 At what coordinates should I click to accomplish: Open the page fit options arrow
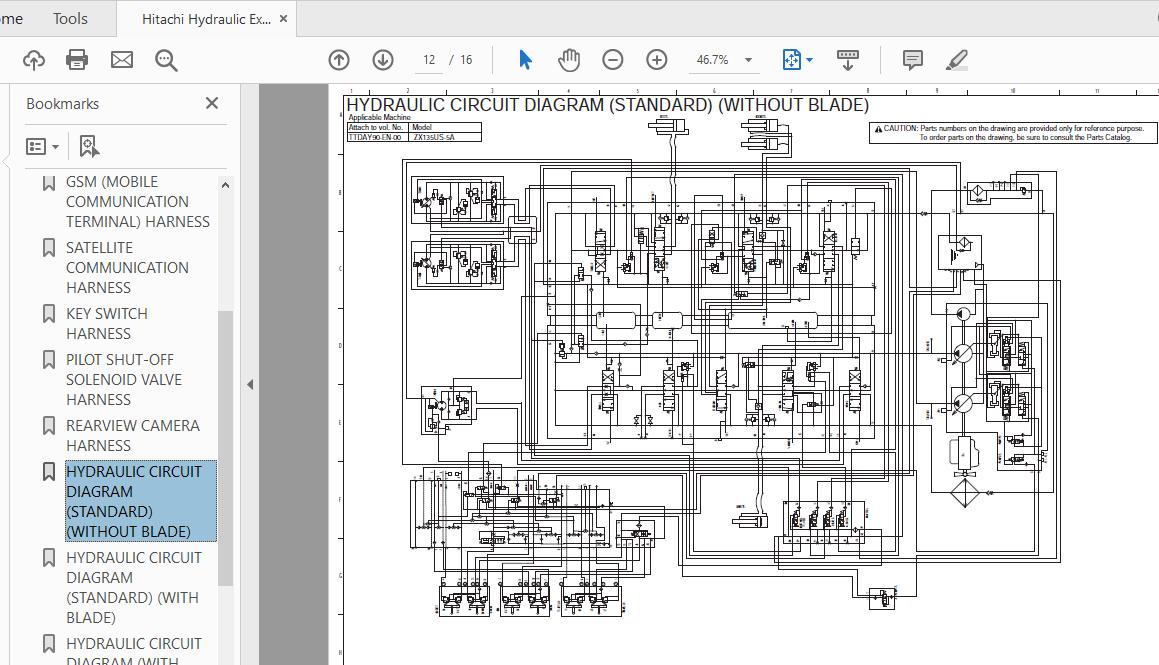tap(809, 60)
